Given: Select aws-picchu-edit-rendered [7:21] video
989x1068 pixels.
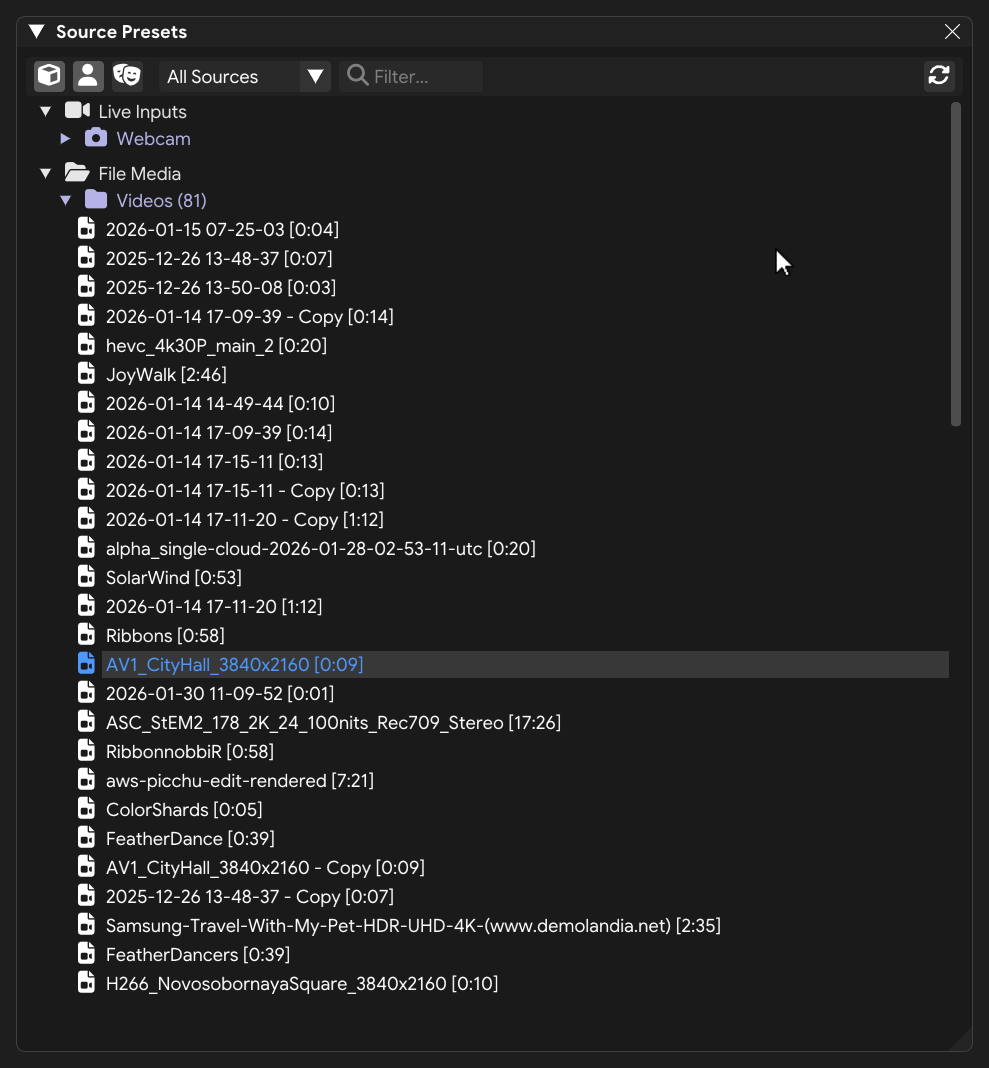Looking at the screenshot, I should tap(240, 781).
